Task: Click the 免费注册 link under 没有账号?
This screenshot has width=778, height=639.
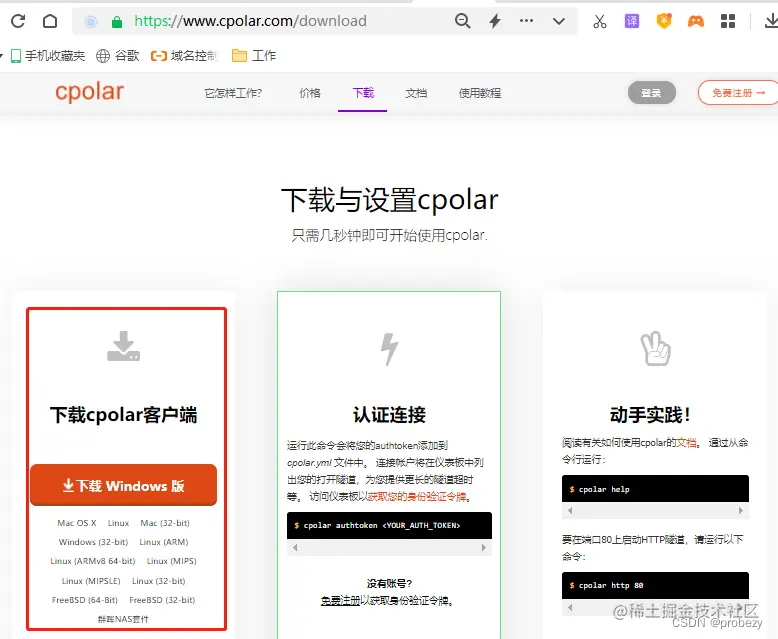Action: (340, 601)
